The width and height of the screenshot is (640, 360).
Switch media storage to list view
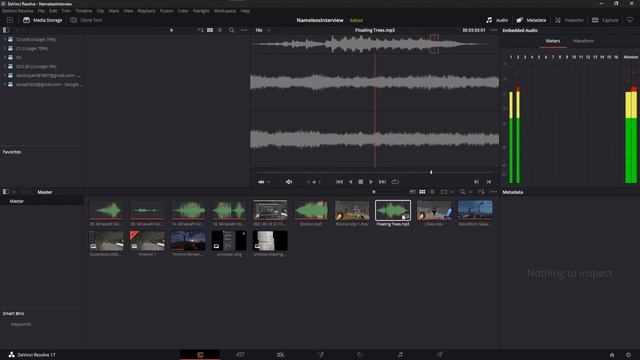[220, 30]
